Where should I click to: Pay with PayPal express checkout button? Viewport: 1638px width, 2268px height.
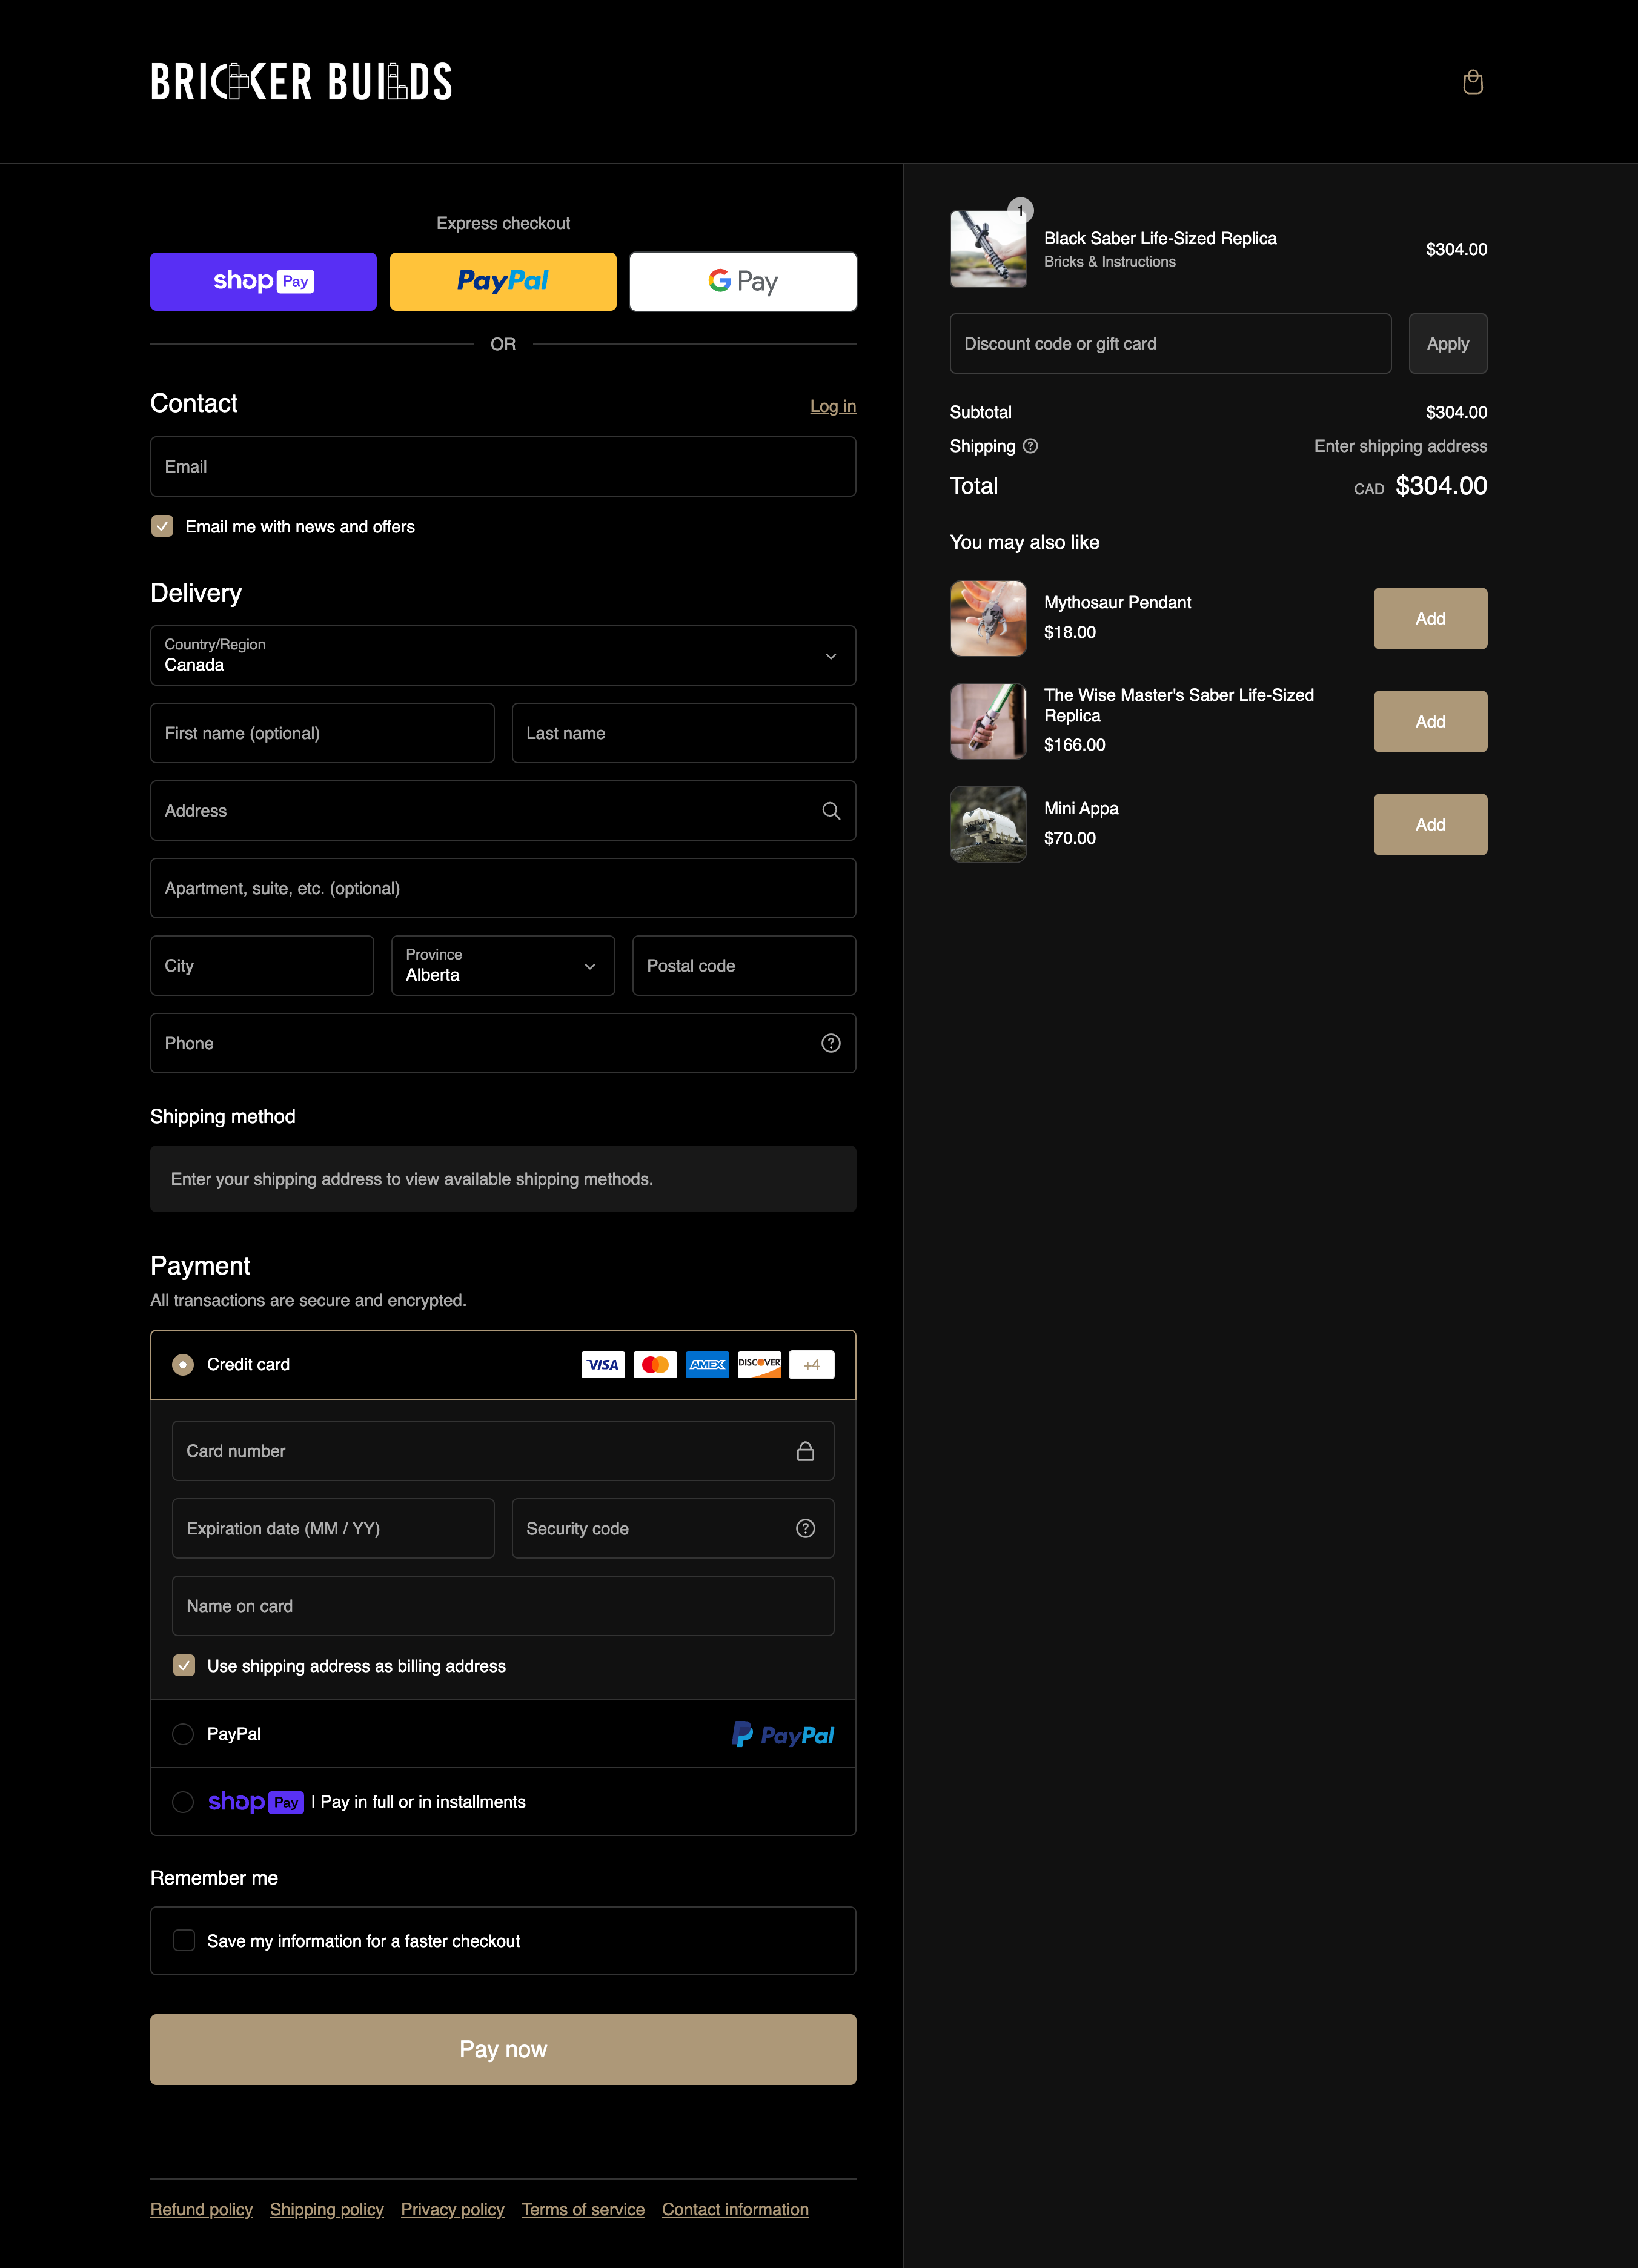[503, 282]
